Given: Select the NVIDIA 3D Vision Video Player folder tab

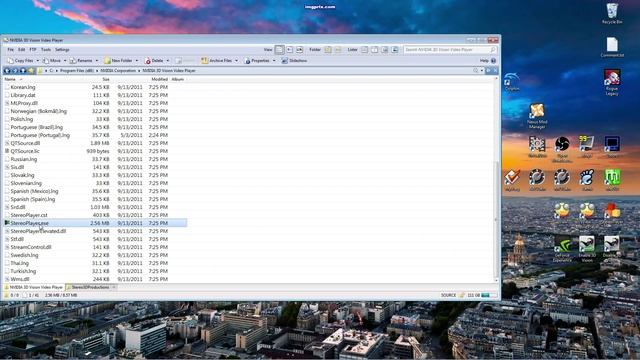Looking at the screenshot, I should [33, 287].
